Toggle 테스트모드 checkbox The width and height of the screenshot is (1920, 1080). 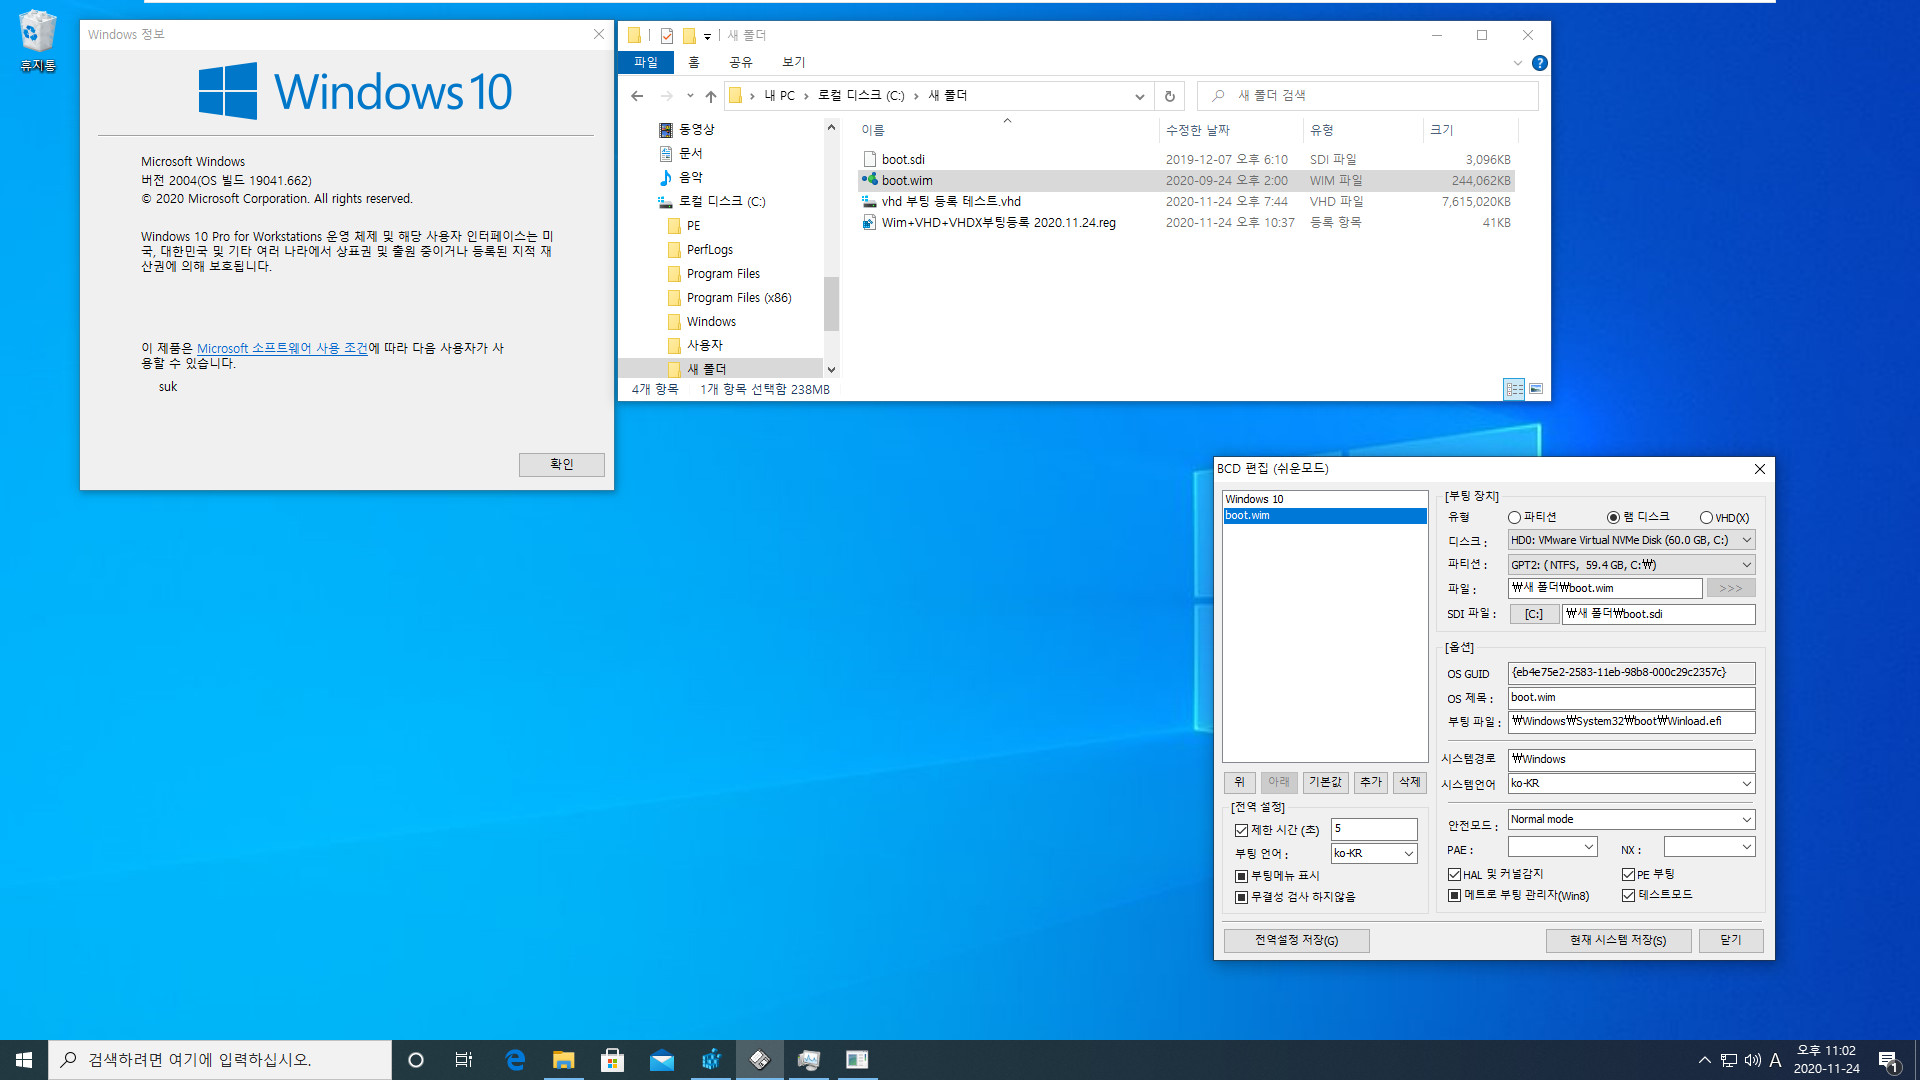[1628, 896]
